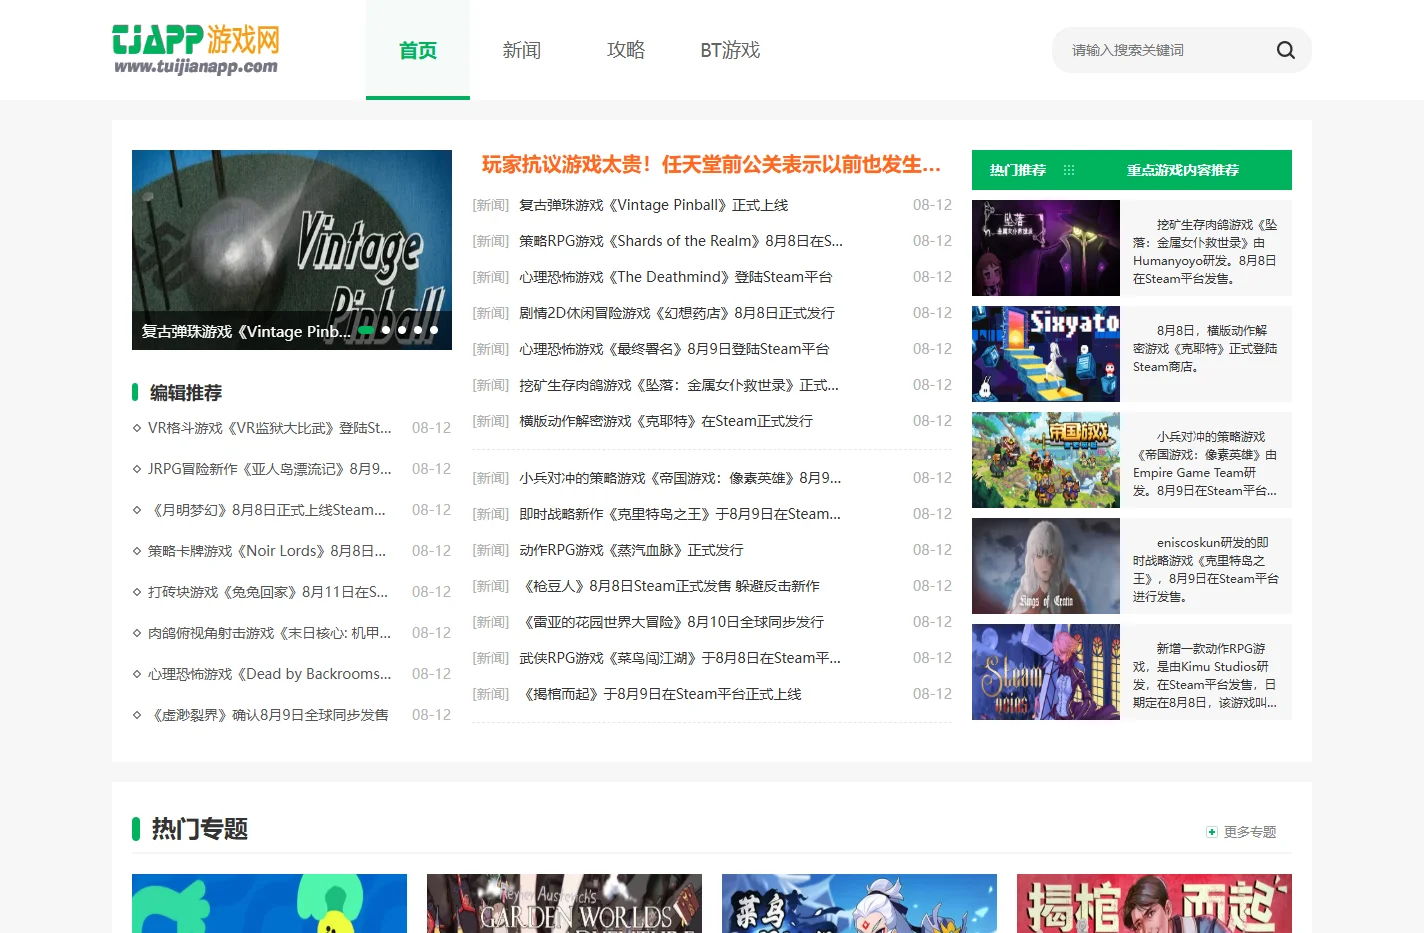Open news 《揭棺而起》于8月9日在Steam平台

660,694
